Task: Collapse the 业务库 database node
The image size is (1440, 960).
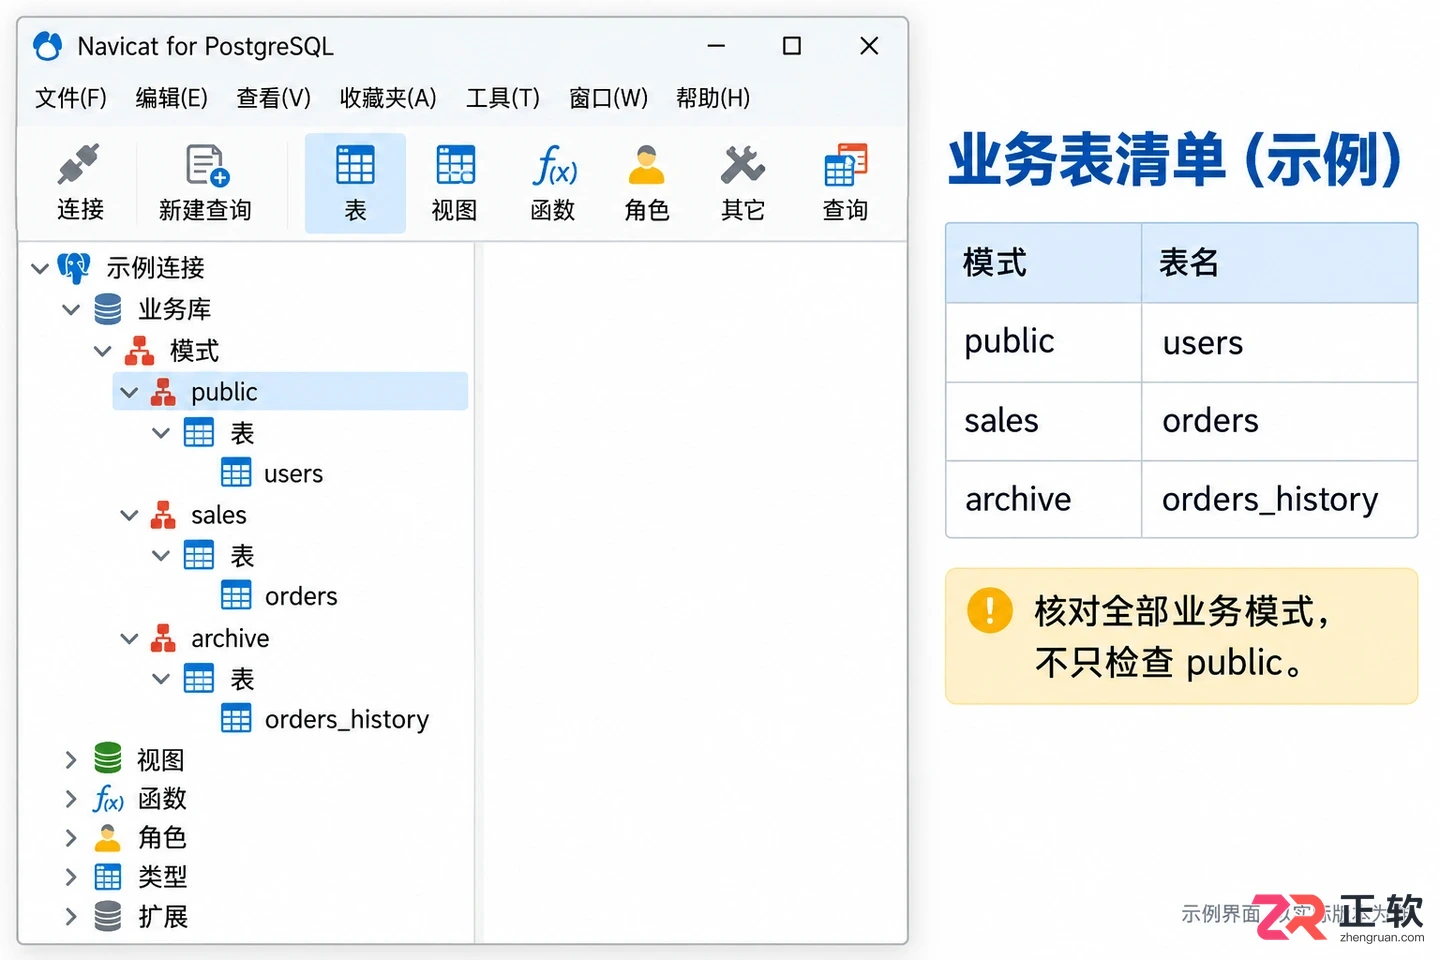Action: pos(71,309)
